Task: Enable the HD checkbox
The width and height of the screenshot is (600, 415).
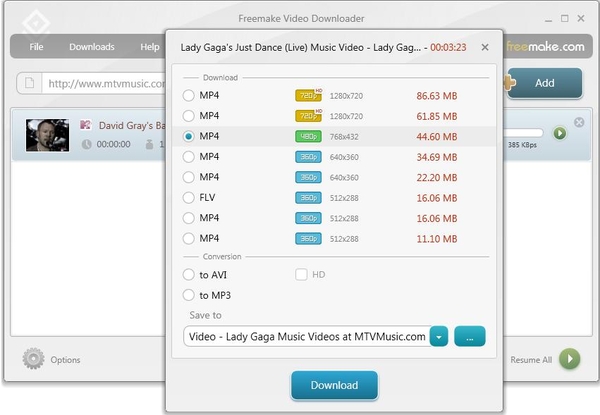Action: click(301, 274)
